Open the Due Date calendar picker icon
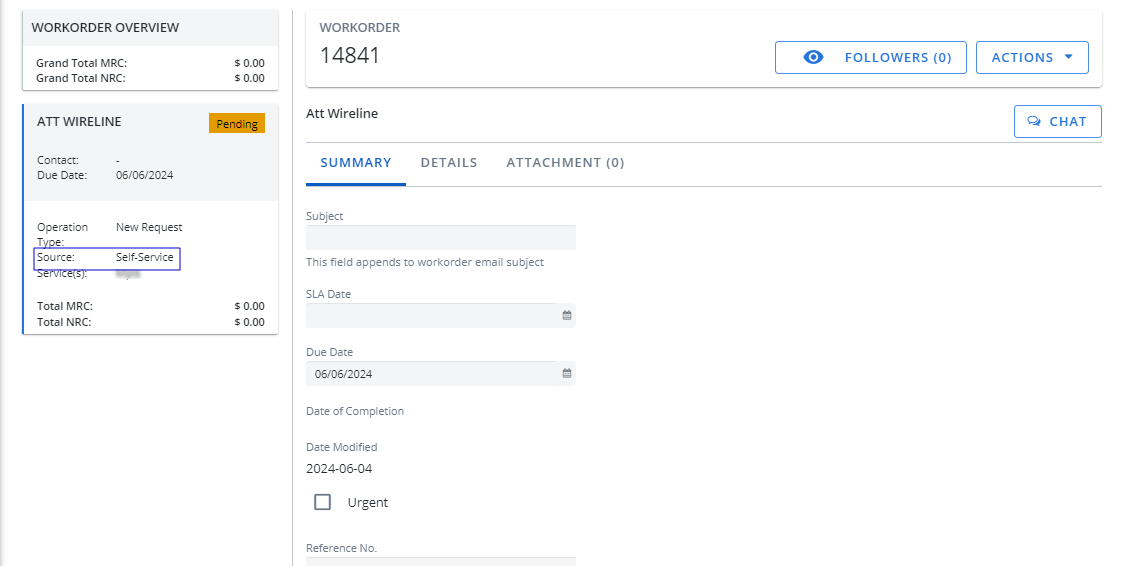The image size is (1124, 566). (x=566, y=373)
